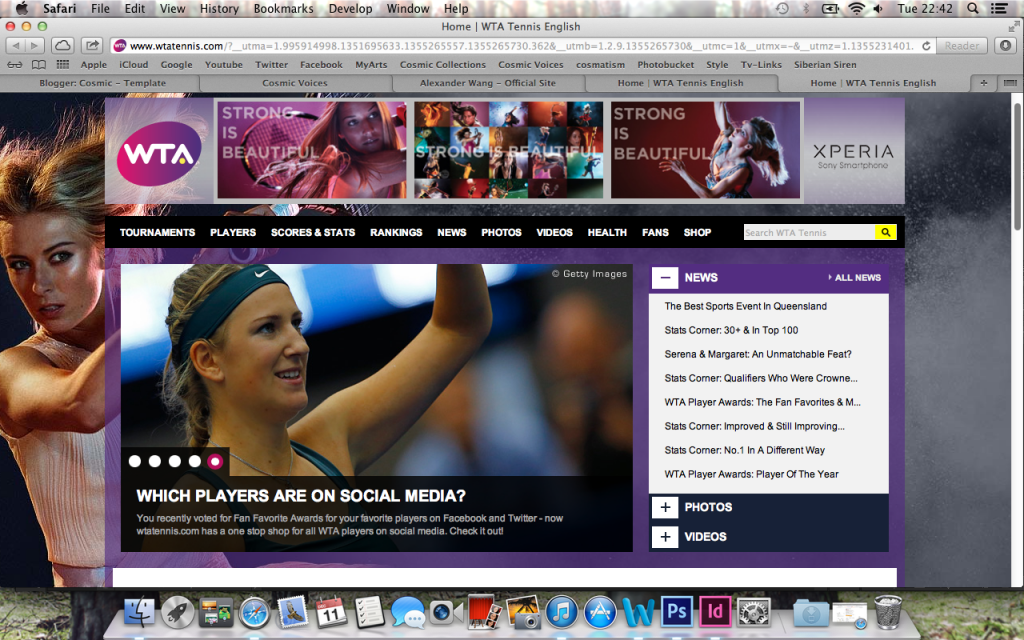Open the App Store from the Dock

point(600,613)
